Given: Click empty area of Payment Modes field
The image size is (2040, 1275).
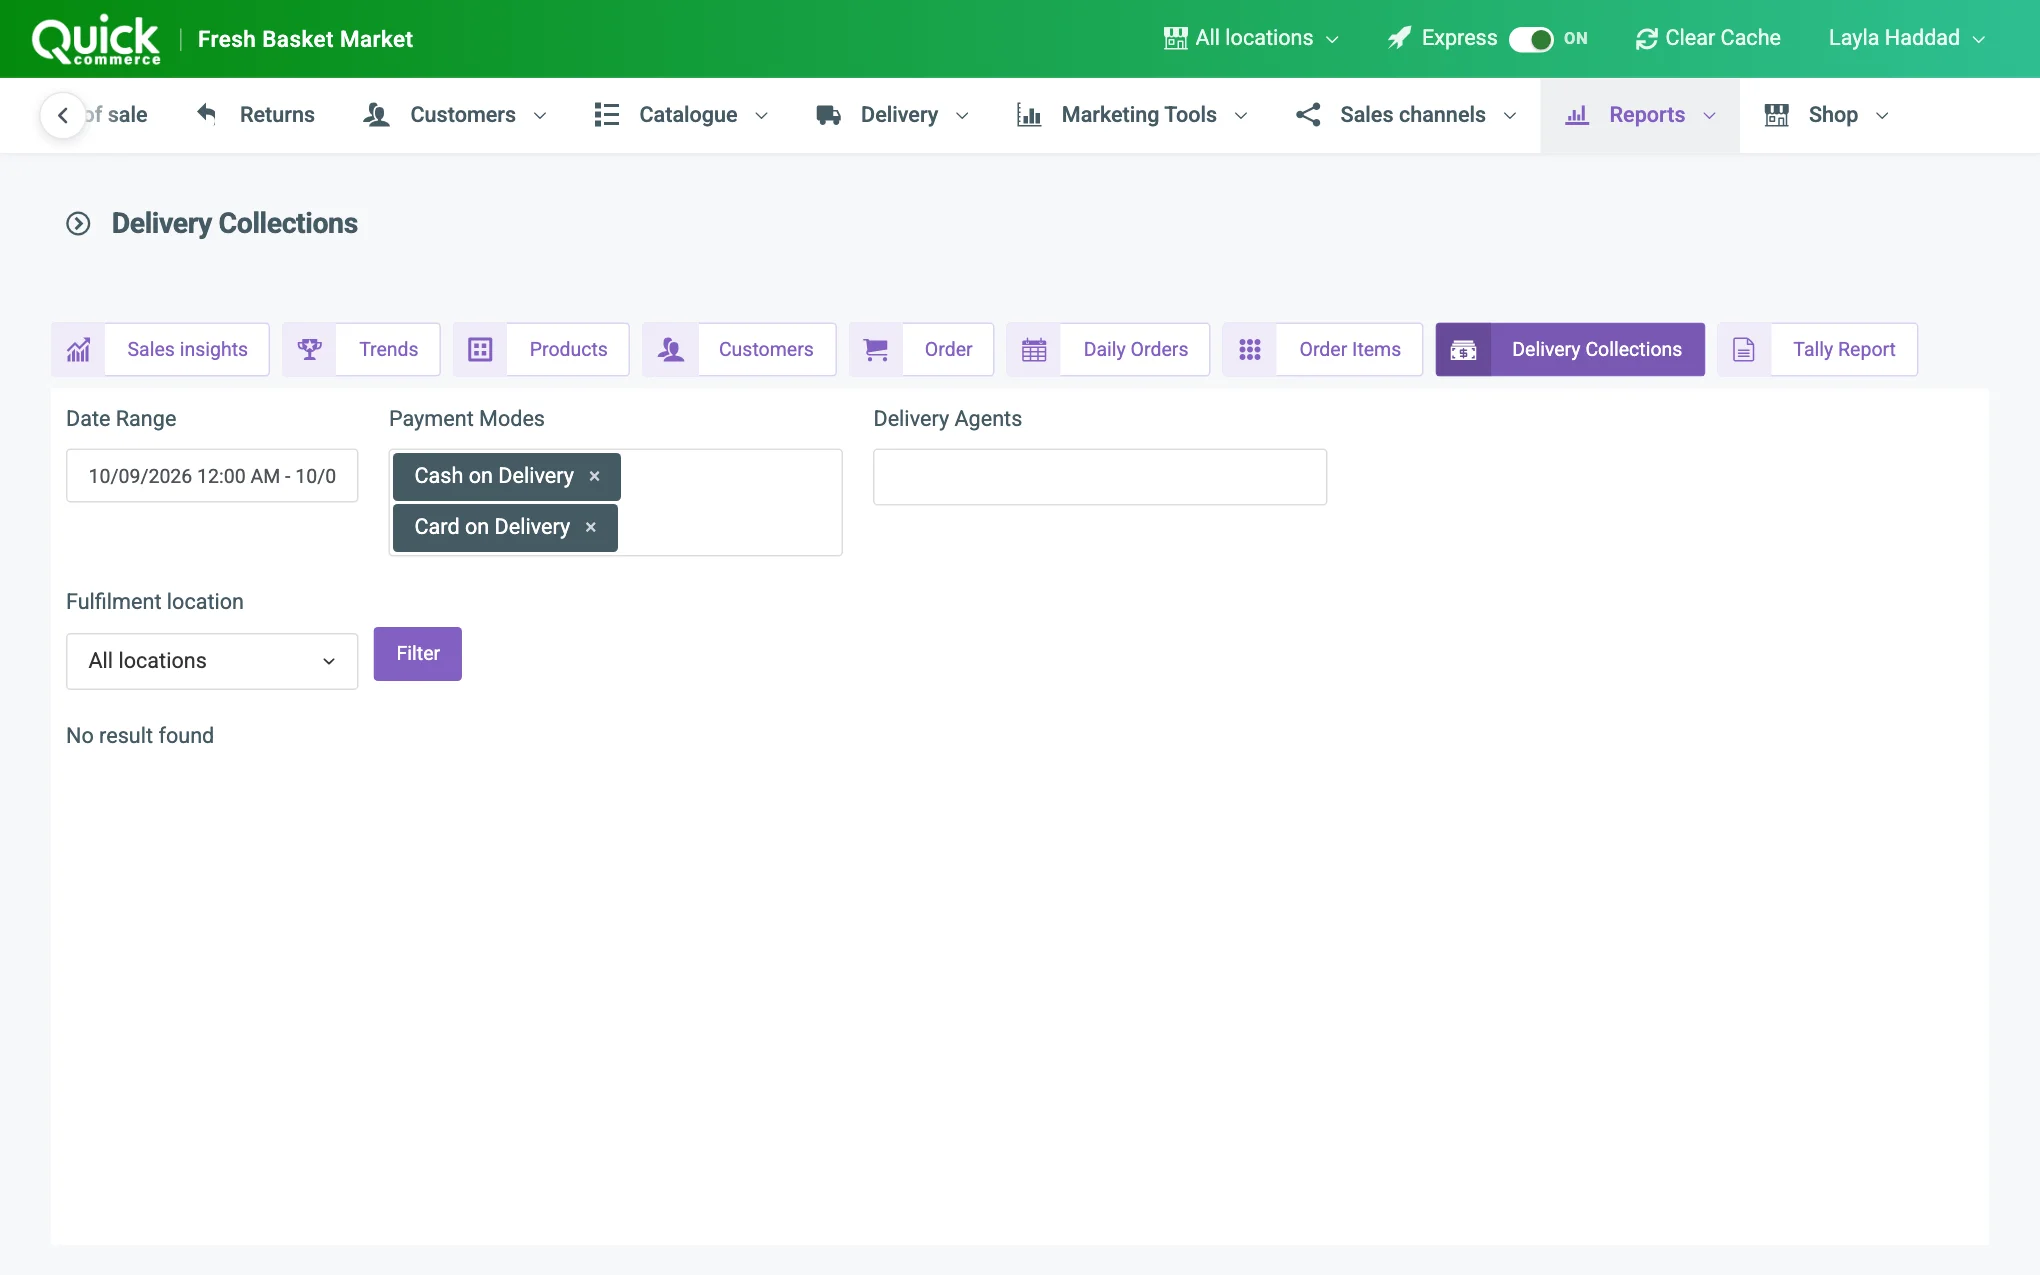Looking at the screenshot, I should [x=730, y=502].
